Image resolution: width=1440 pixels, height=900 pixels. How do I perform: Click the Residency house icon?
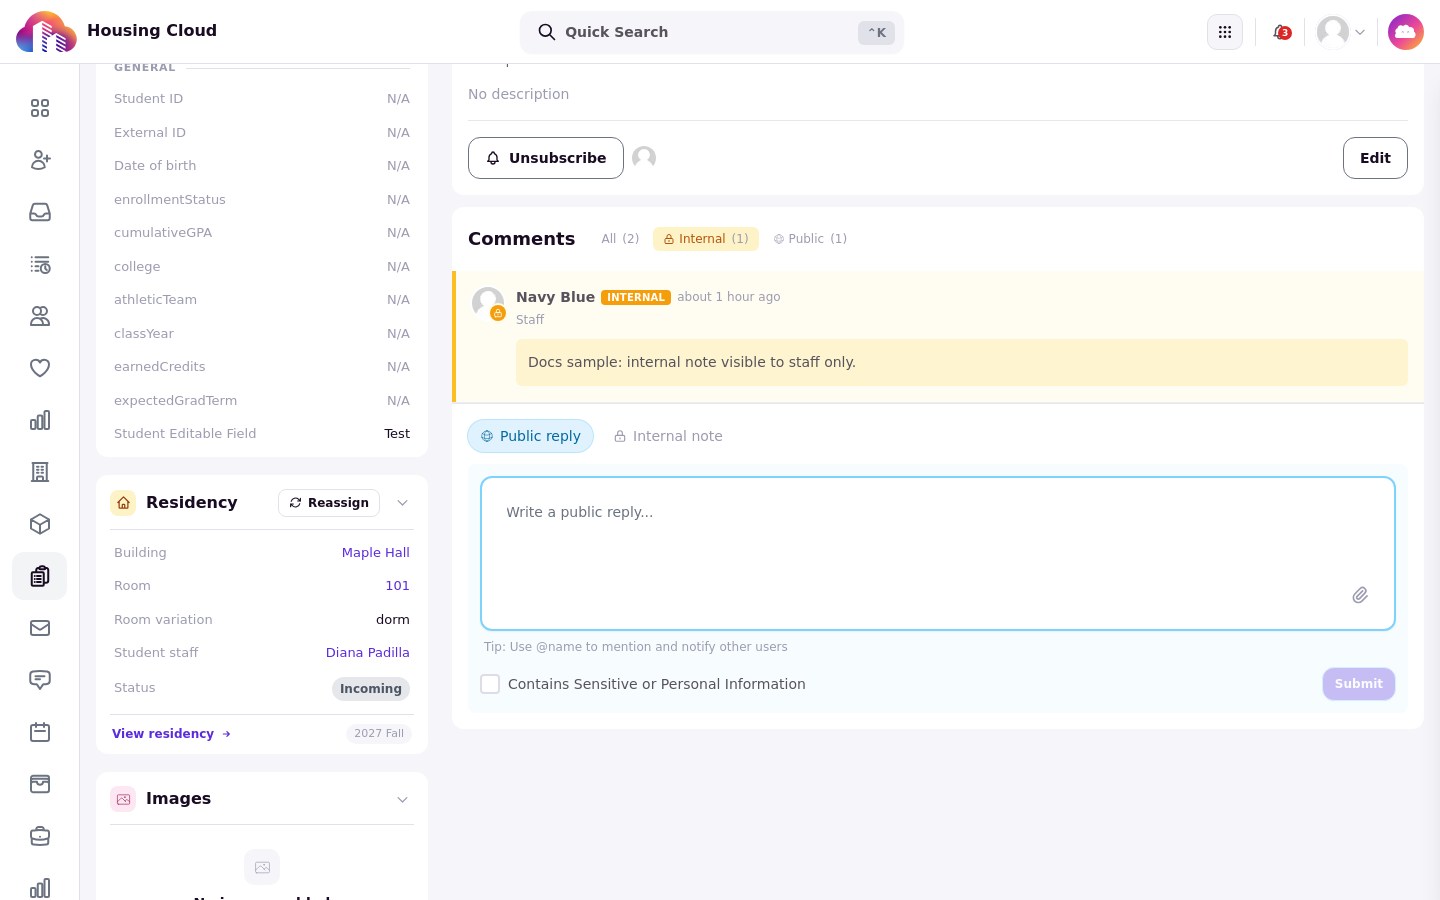[123, 503]
